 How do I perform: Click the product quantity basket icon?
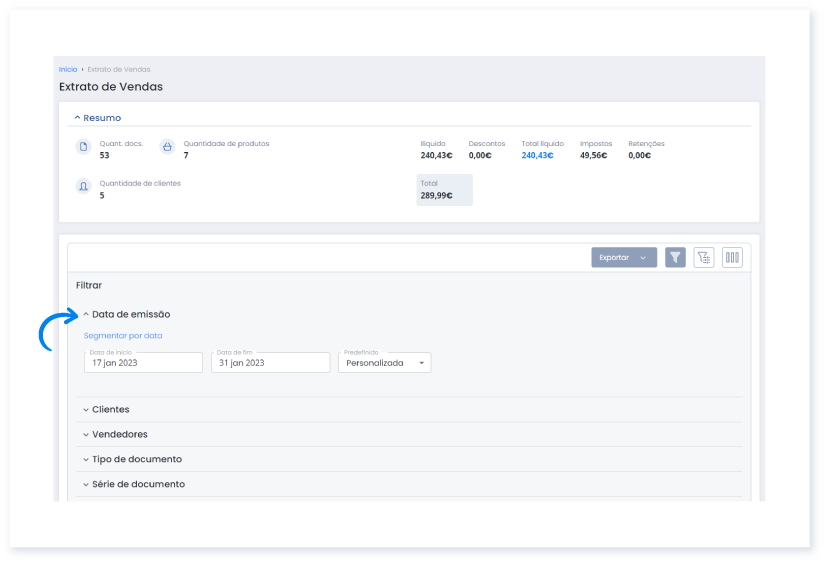(167, 148)
